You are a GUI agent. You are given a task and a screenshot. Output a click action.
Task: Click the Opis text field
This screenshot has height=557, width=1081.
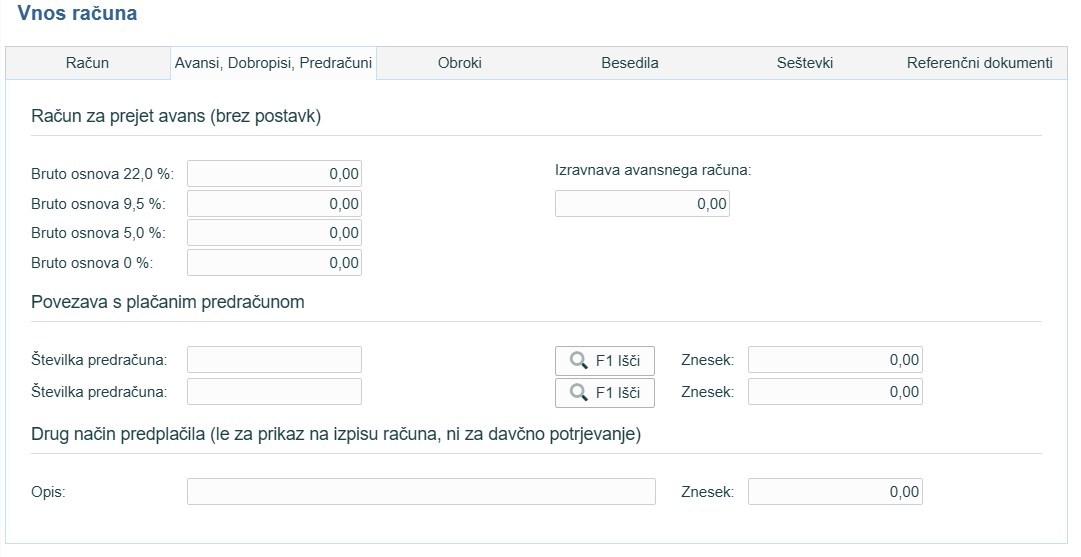pos(421,492)
